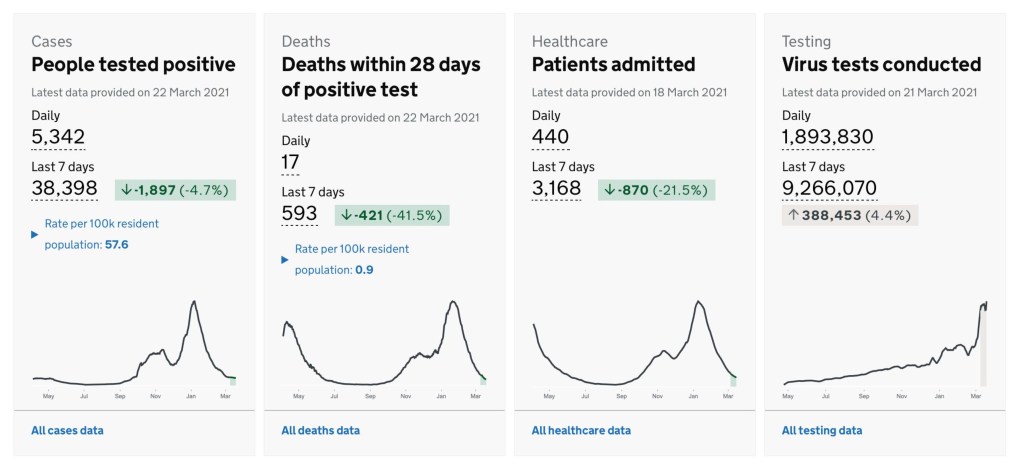Open All healthcare data link
The height and width of the screenshot is (469, 1024).
581,431
